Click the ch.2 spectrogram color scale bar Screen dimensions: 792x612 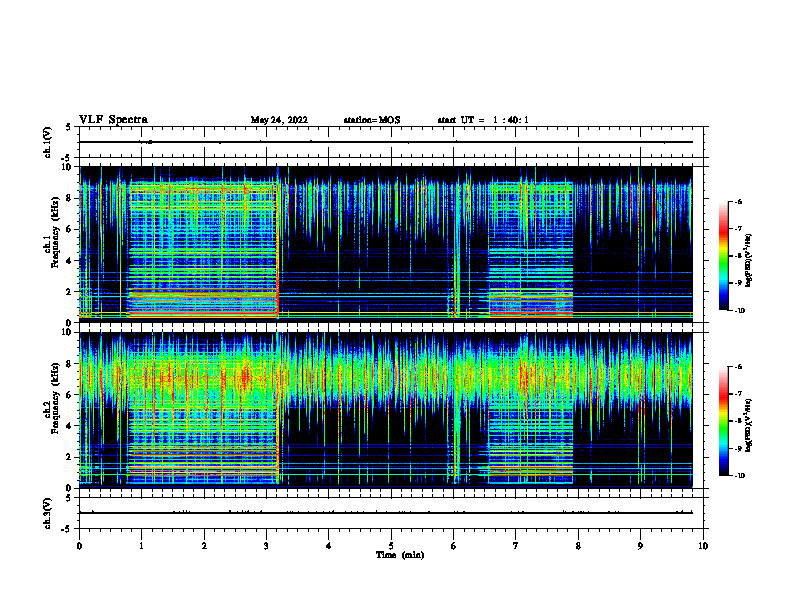pyautogui.click(x=723, y=421)
